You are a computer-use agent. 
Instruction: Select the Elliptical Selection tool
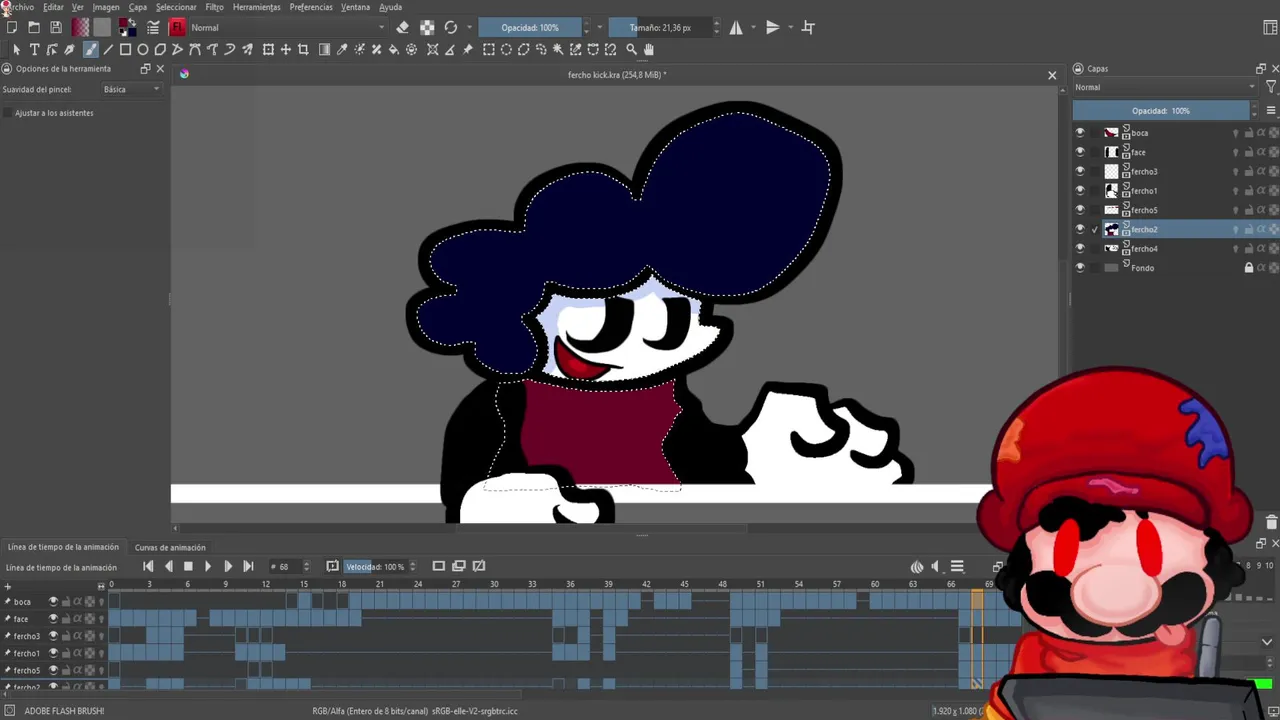pos(506,49)
